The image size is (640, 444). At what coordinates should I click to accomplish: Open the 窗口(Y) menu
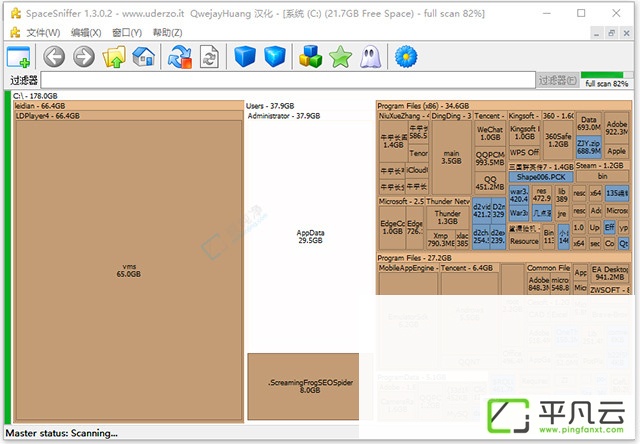[x=127, y=33]
